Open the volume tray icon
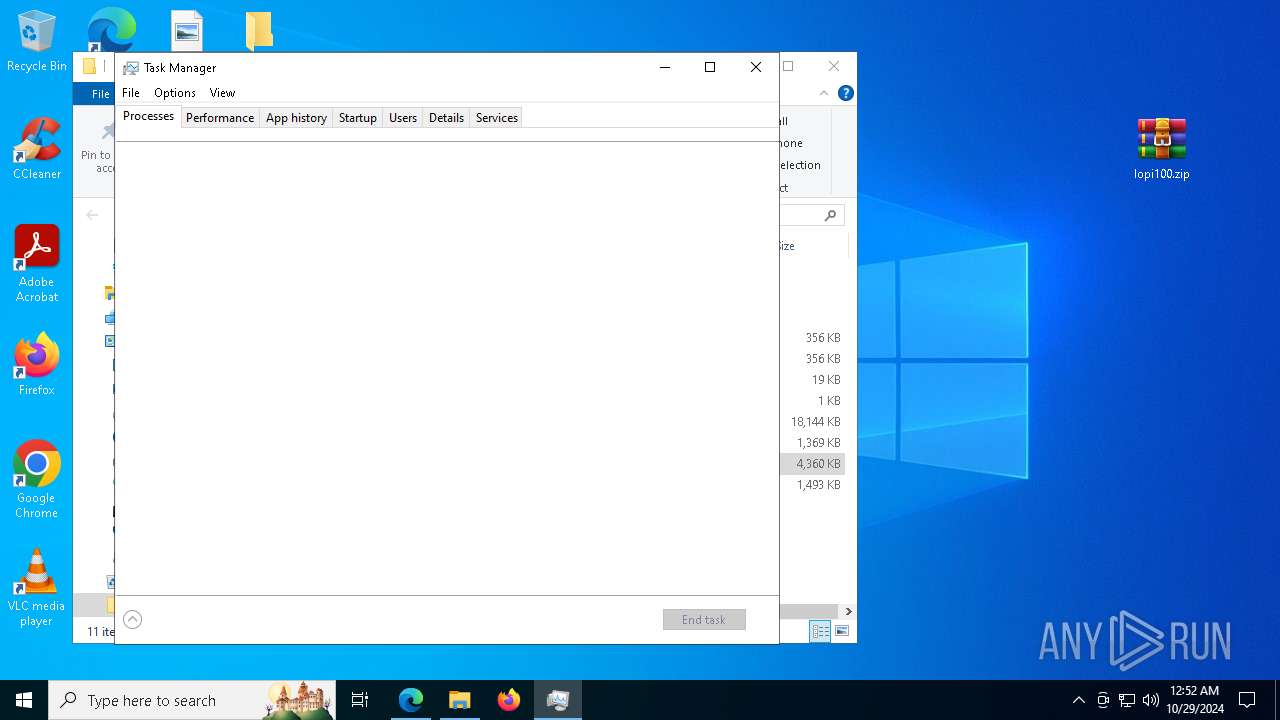Viewport: 1280px width, 720px height. pos(1150,700)
